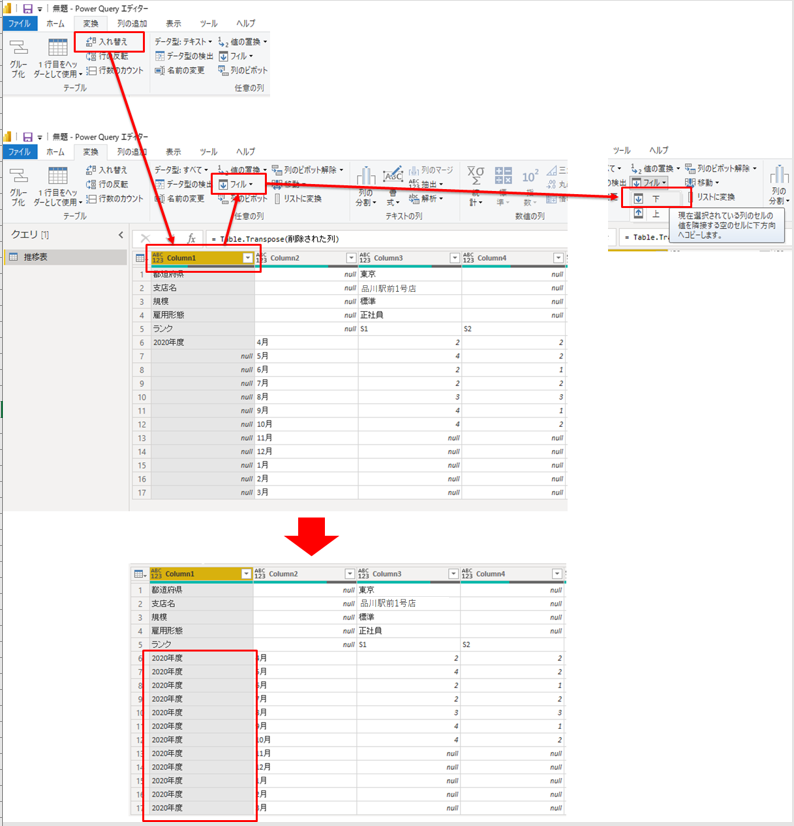
Task: Click the Column1 header in the lower table
Action: 190,574
